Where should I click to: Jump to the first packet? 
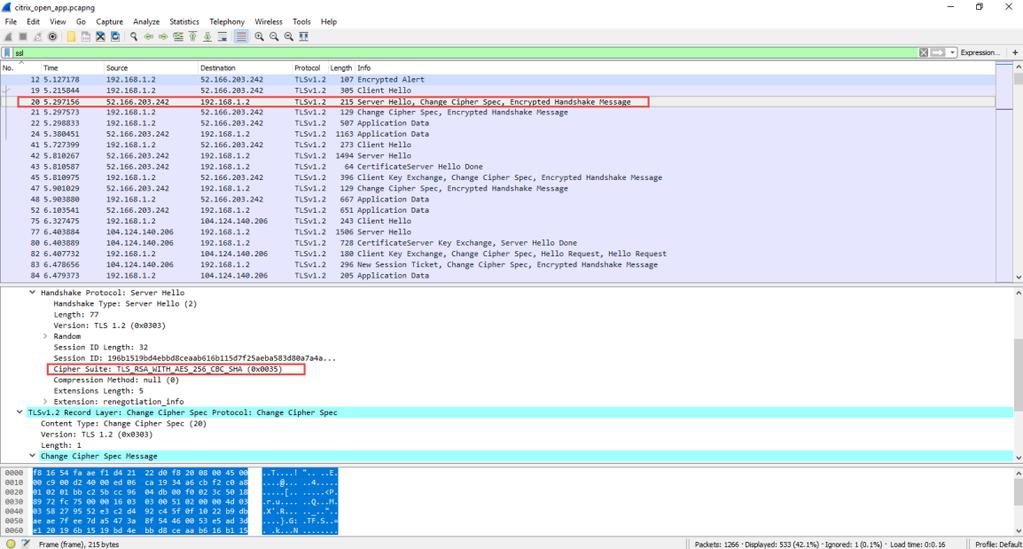(193, 37)
